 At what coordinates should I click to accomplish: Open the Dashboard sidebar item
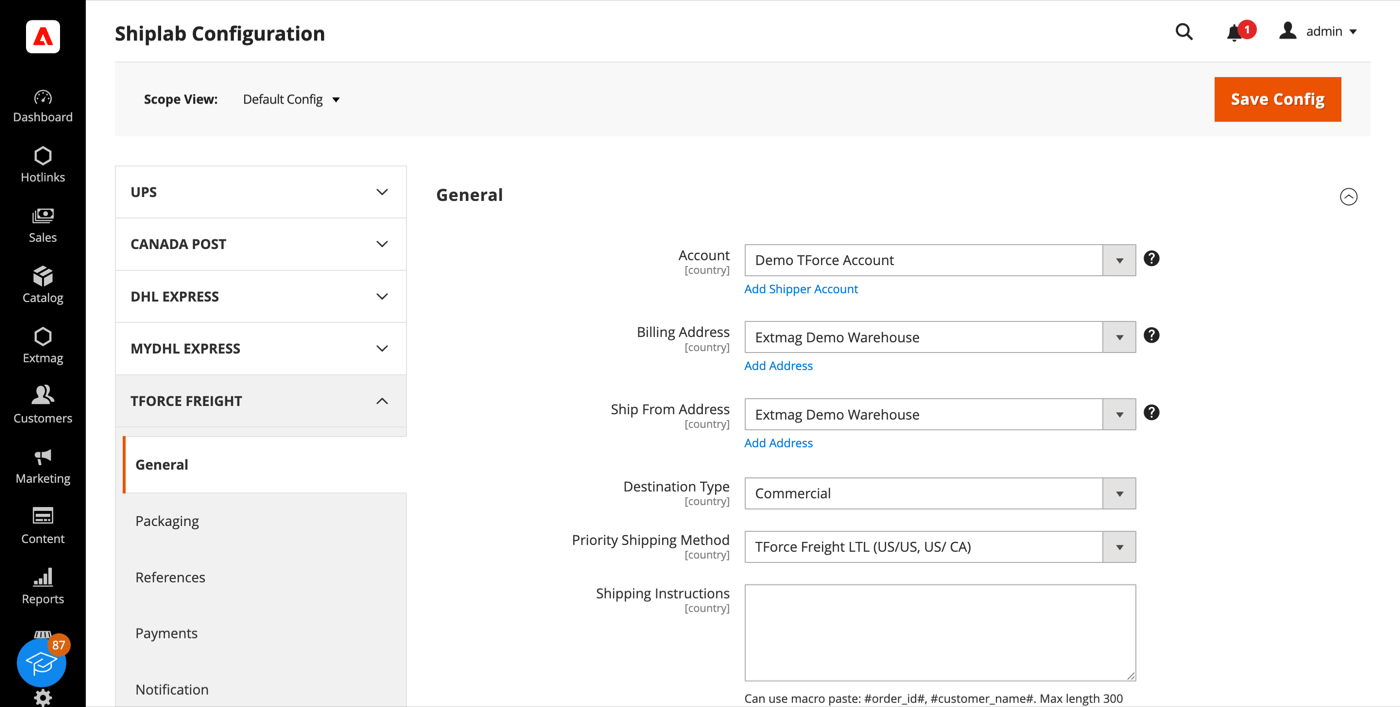[x=43, y=106]
